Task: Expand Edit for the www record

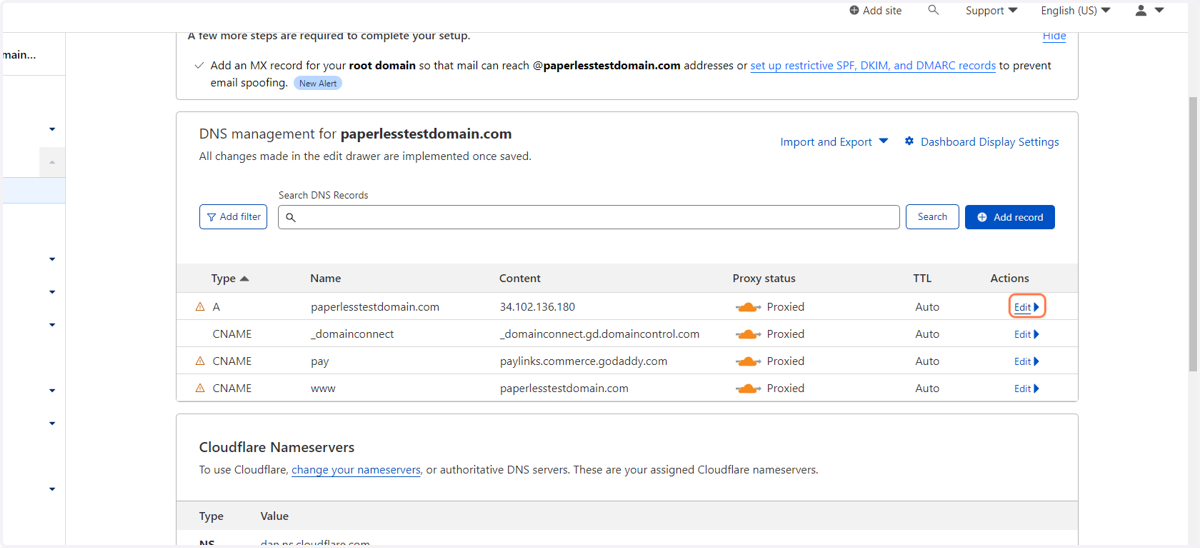Action: pos(1027,388)
